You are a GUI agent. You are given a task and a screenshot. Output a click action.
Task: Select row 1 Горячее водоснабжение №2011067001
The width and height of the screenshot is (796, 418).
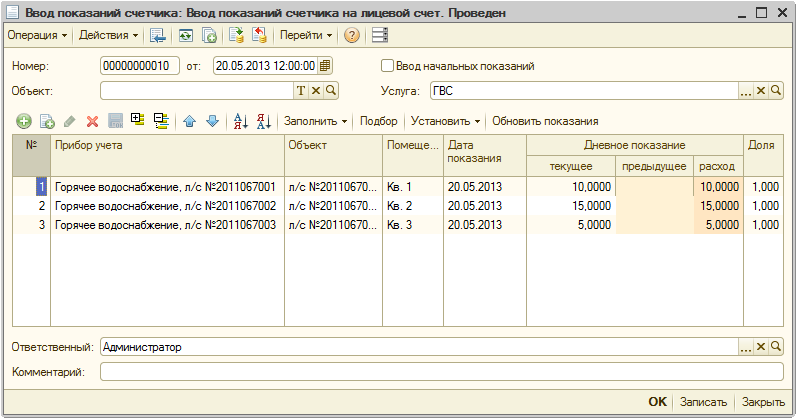coord(398,187)
